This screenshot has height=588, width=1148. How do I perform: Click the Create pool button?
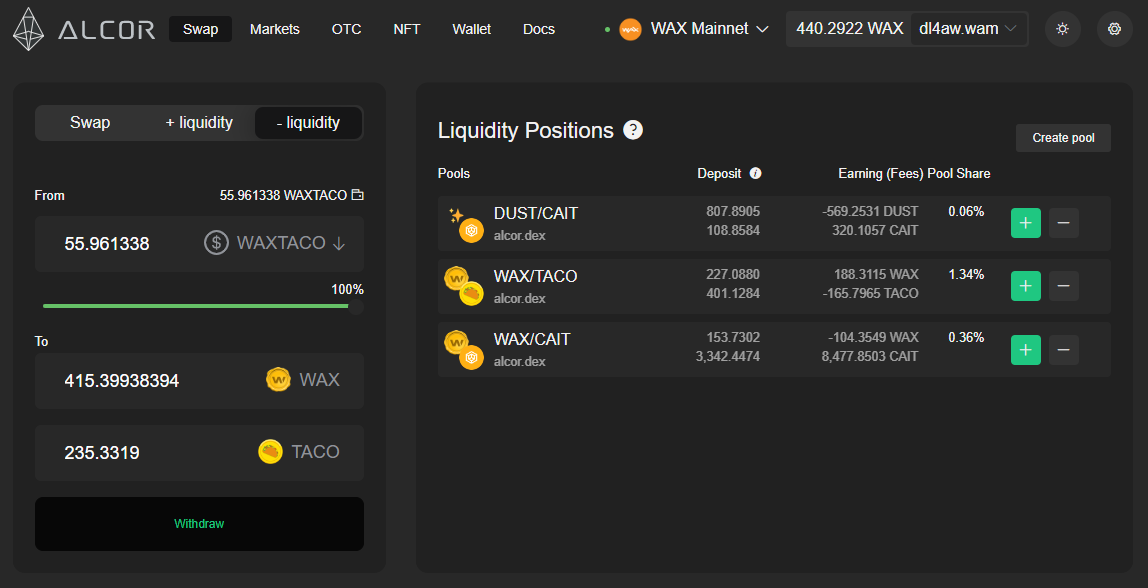click(1063, 138)
